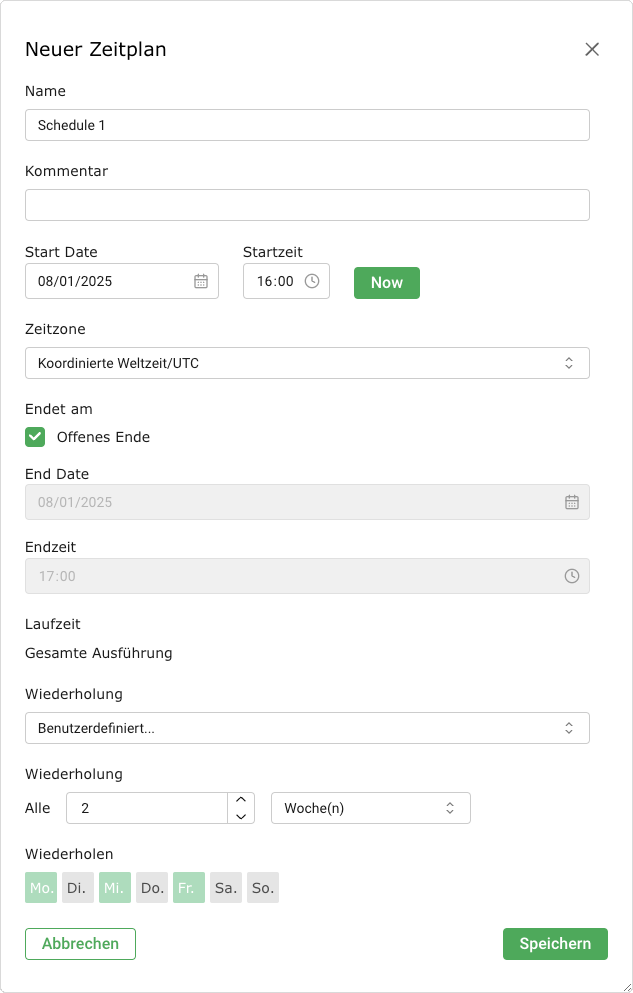Disable Friday (Fr.) repeat day

tap(189, 888)
